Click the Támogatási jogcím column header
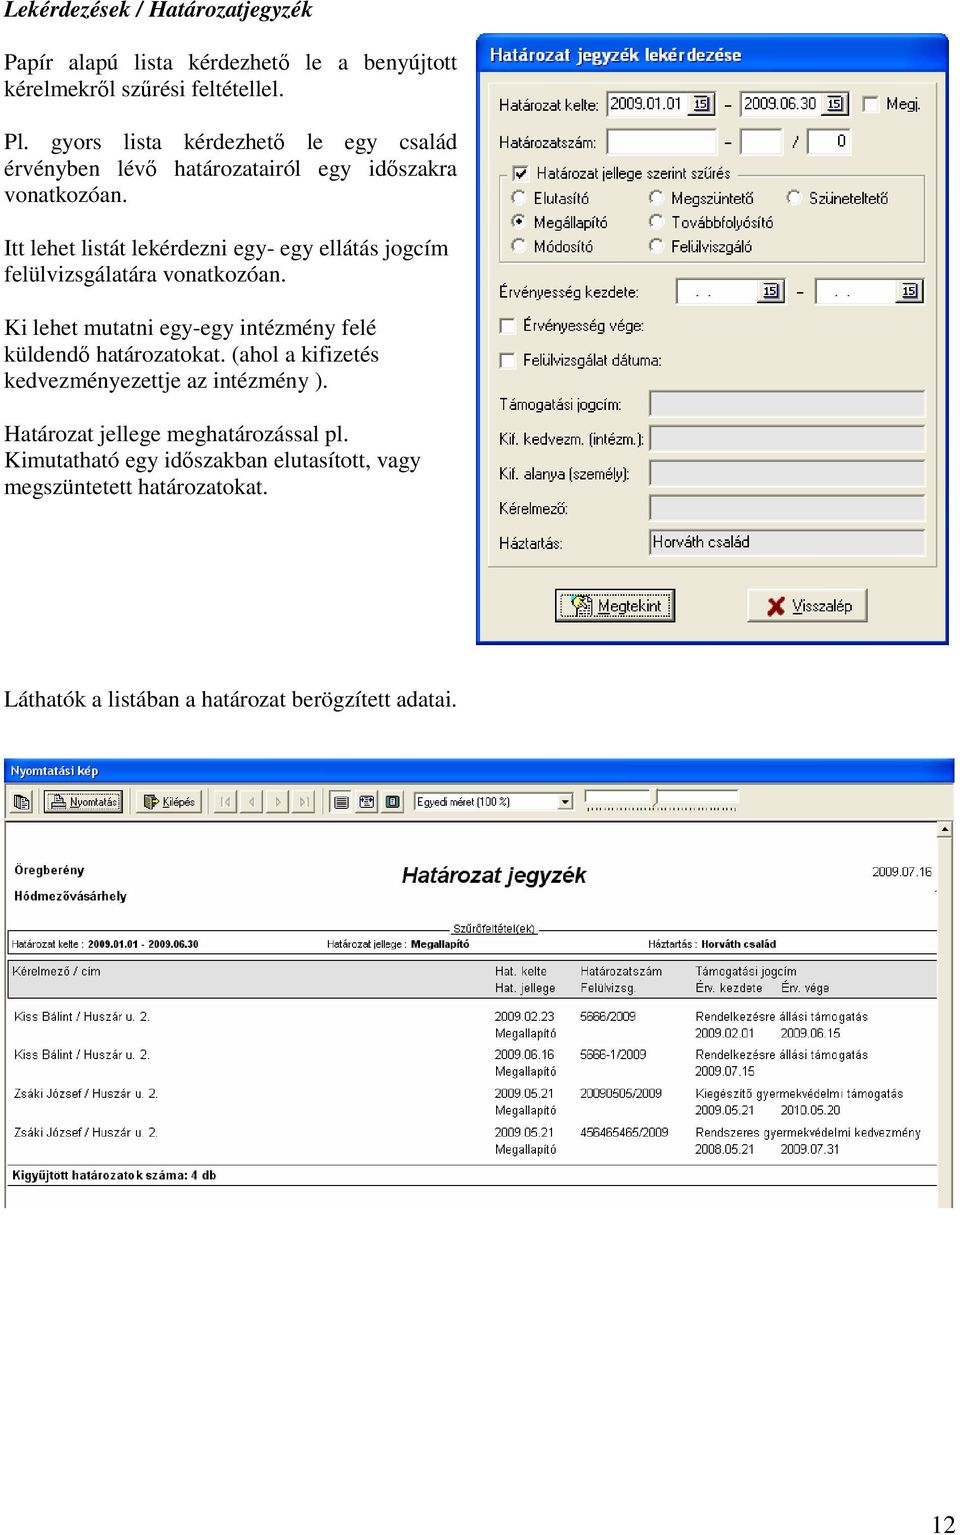 746,971
